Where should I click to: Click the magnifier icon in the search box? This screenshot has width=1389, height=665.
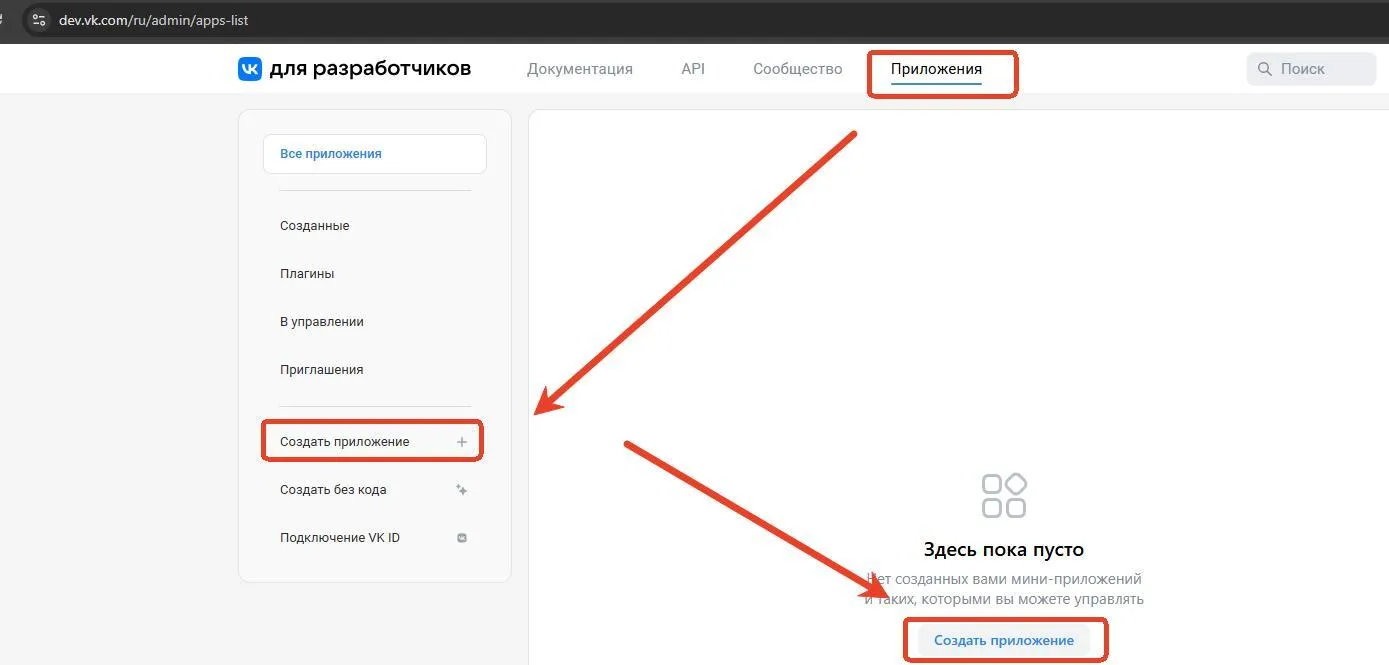coord(1265,69)
